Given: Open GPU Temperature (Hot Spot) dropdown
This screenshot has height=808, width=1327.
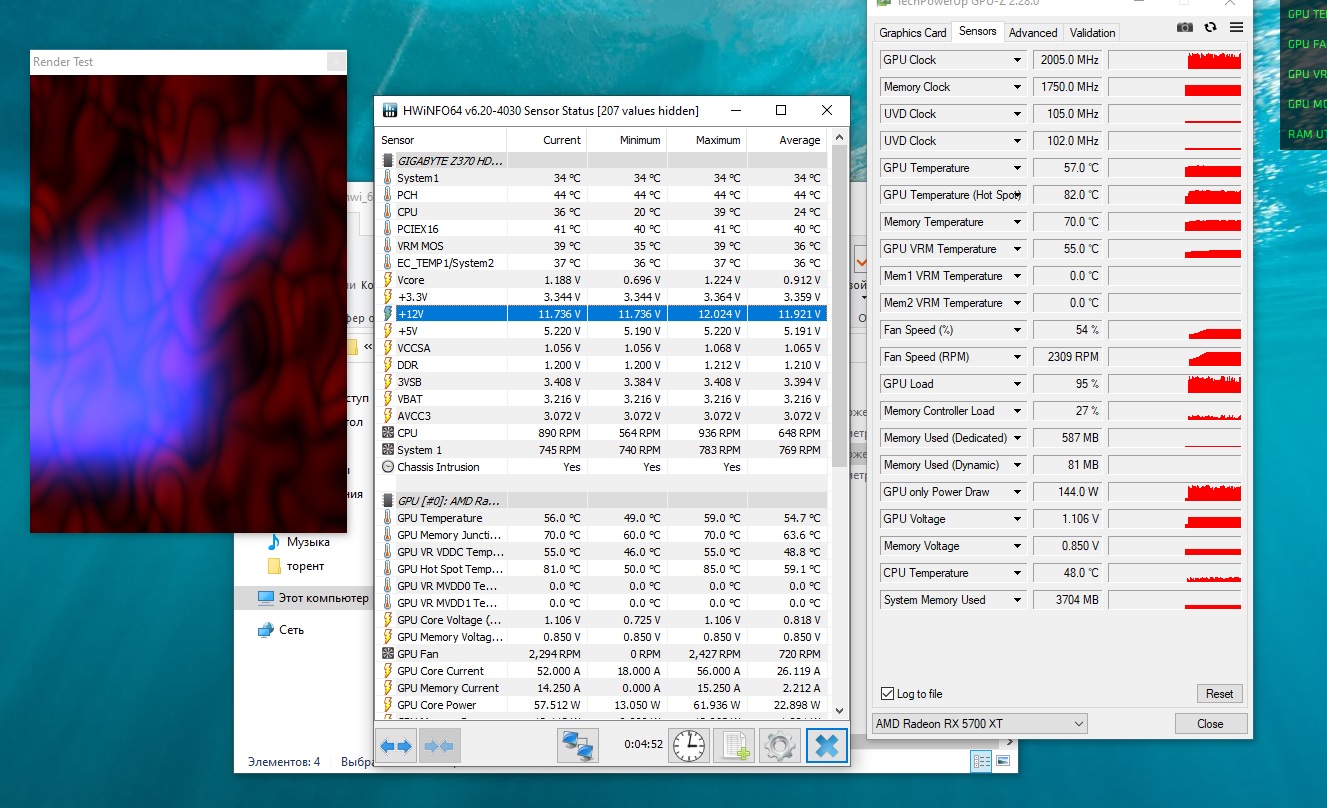Looking at the screenshot, I should 1017,195.
